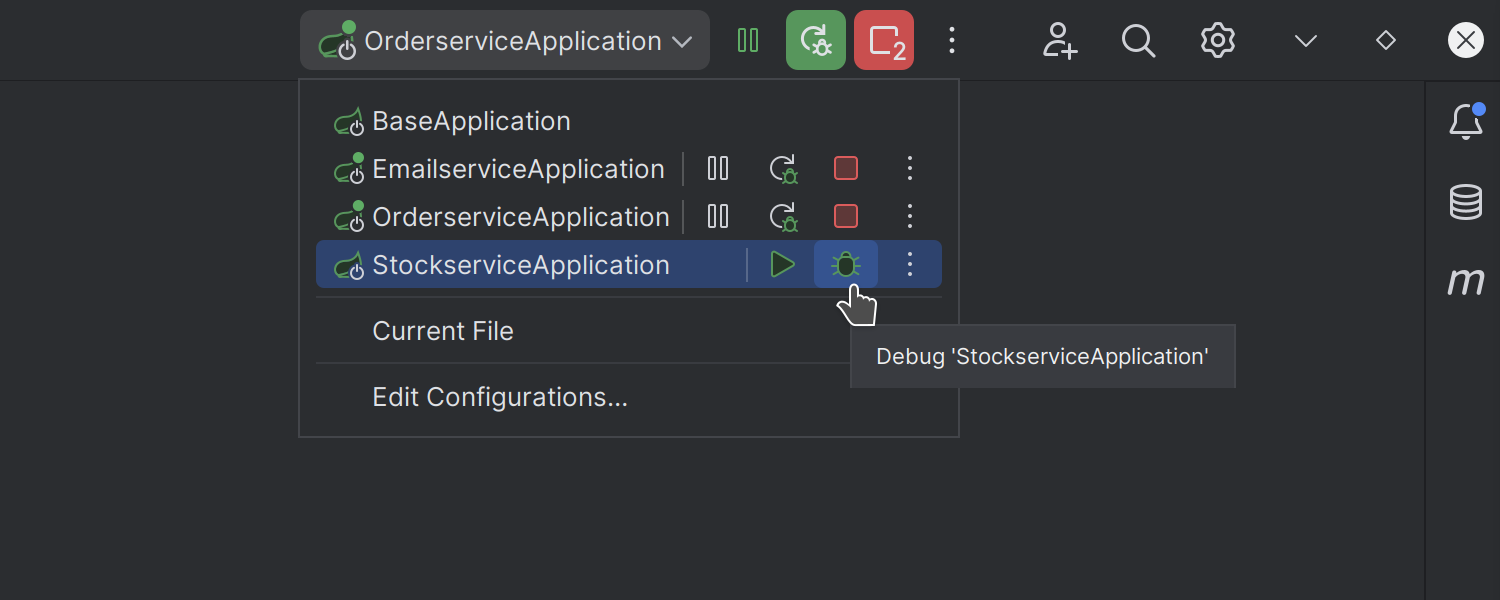Select Current File from the list
Screen dimensions: 1500x600
pyautogui.click(x=443, y=331)
